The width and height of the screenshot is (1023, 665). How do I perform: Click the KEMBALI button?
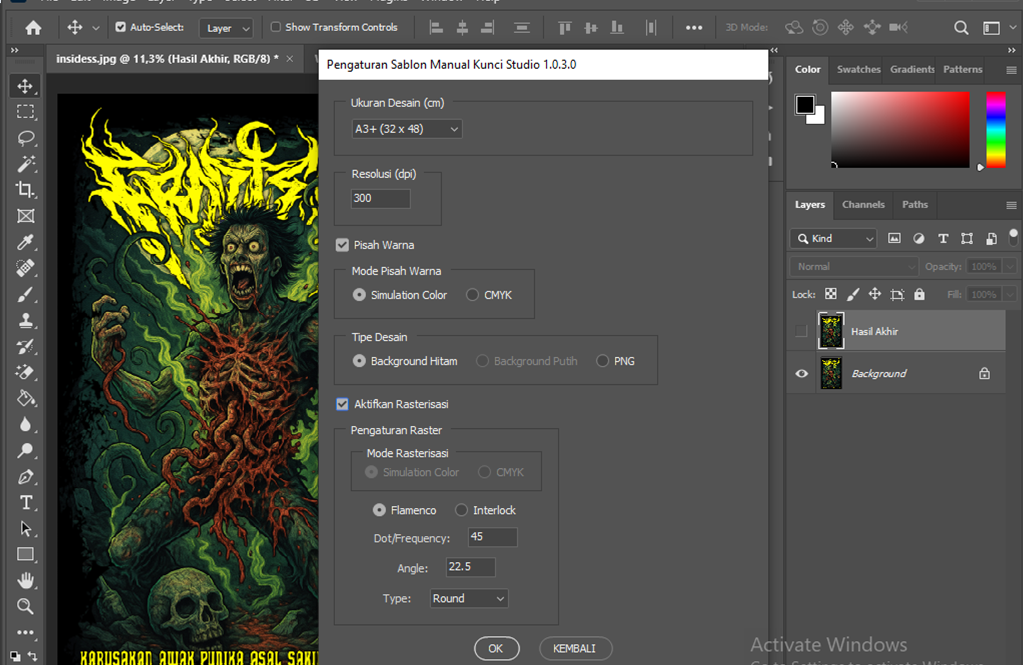(x=575, y=648)
